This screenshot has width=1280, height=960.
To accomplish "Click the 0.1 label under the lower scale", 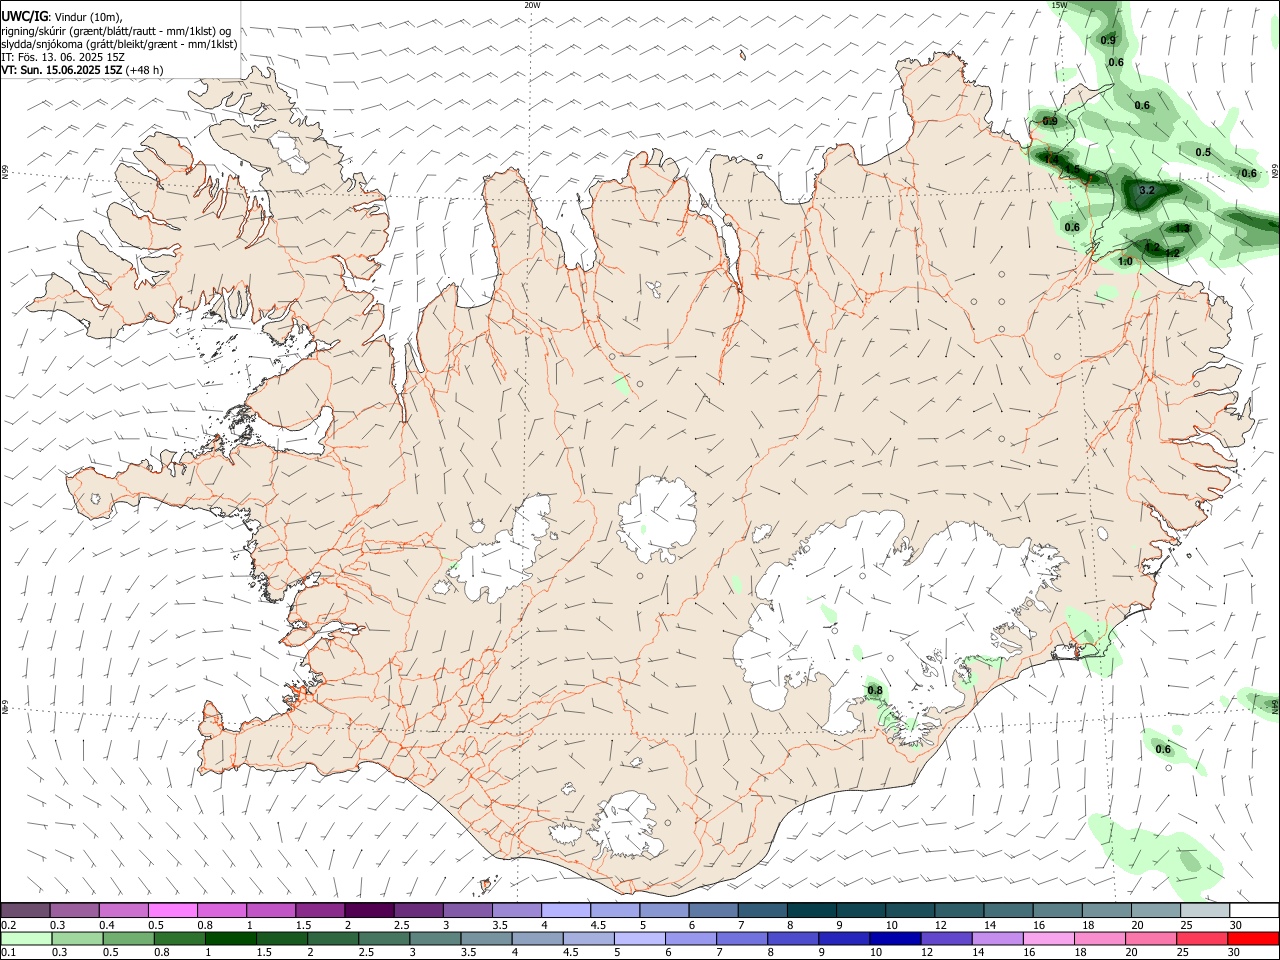I will tap(9, 953).
